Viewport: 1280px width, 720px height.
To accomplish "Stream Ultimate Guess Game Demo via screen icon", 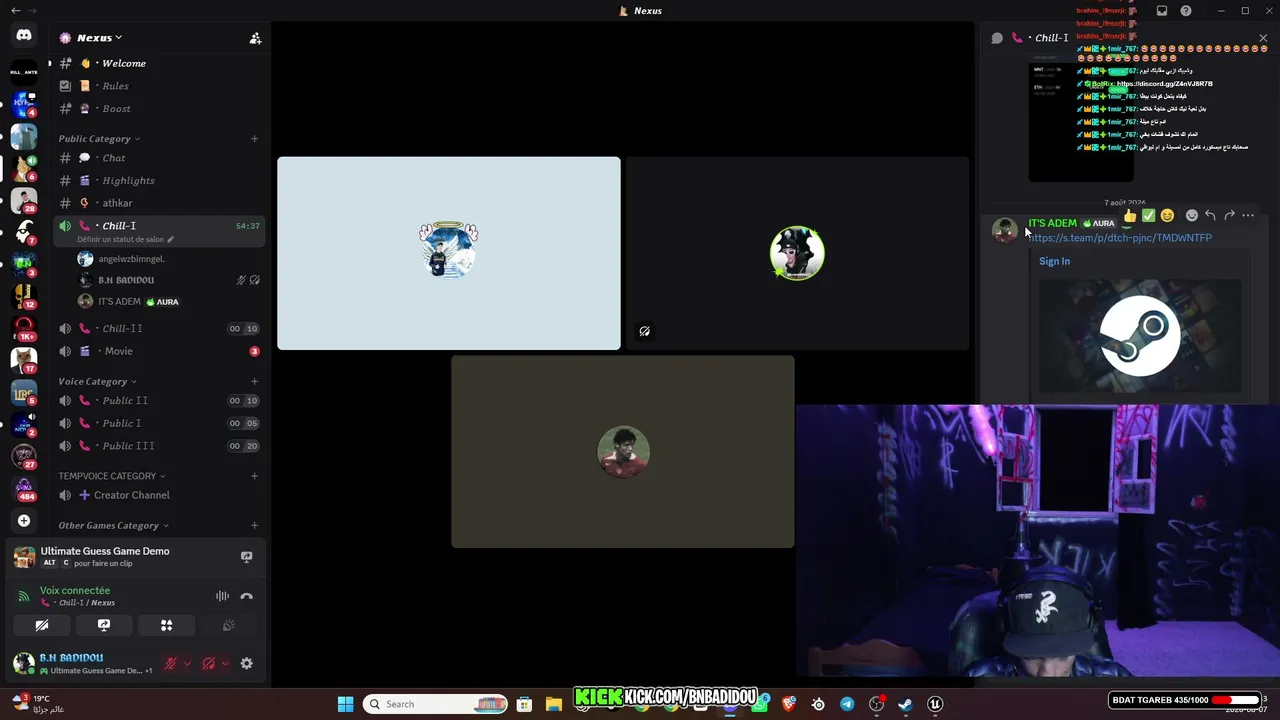I will click(246, 557).
